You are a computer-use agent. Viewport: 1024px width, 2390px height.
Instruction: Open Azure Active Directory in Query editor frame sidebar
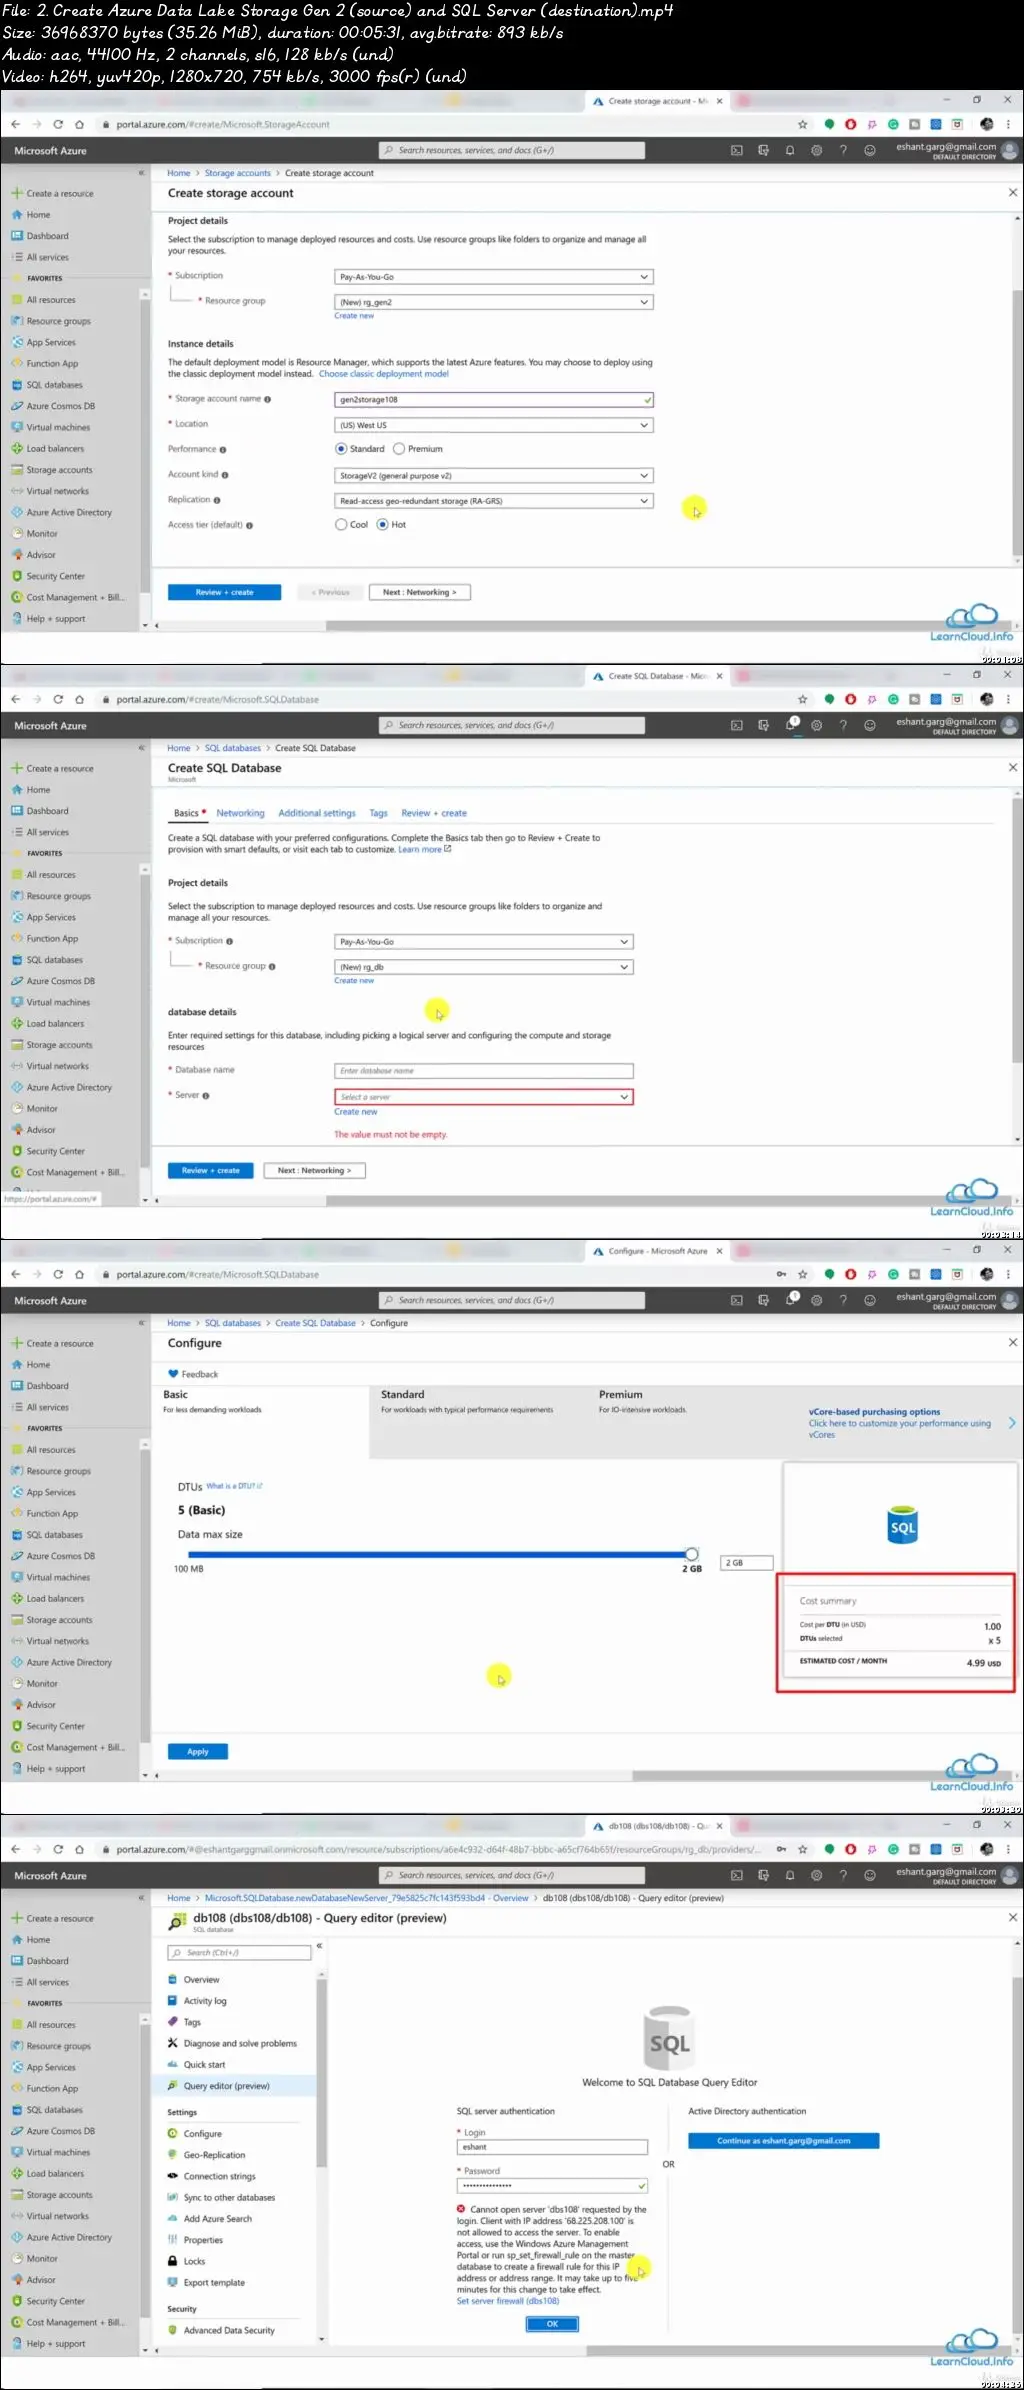pyautogui.click(x=69, y=2237)
